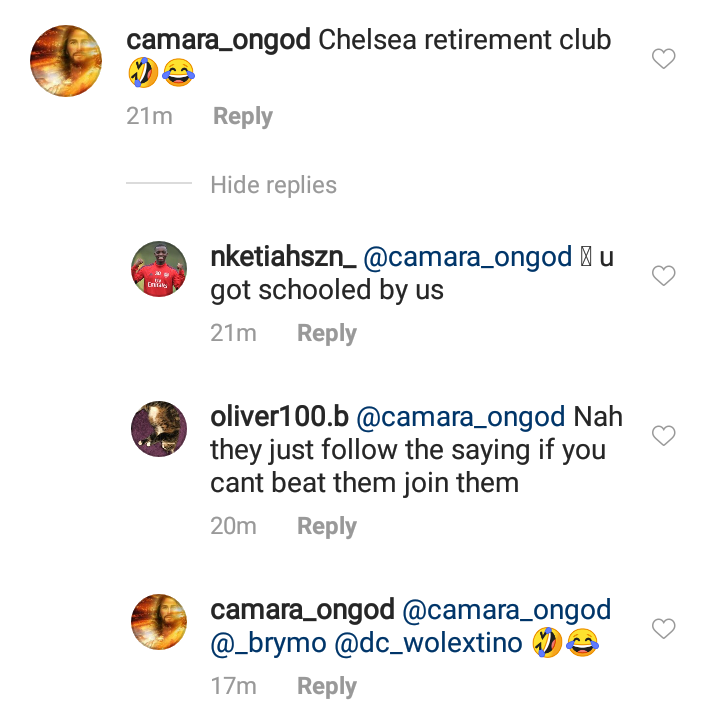Viewport: 720px width, 720px height.
Task: Open the @_brymo mention link
Action: 268,644
